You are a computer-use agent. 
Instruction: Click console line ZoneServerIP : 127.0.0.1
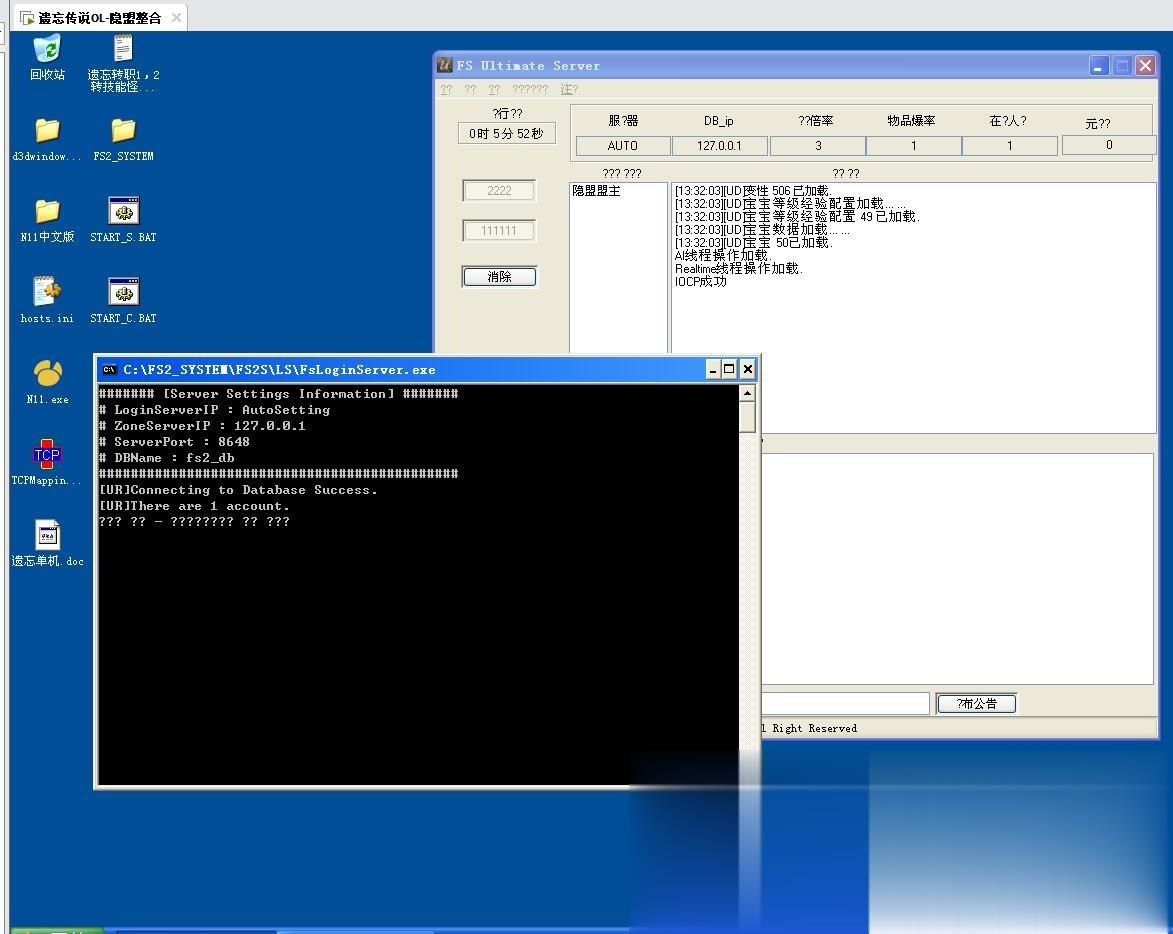point(202,425)
